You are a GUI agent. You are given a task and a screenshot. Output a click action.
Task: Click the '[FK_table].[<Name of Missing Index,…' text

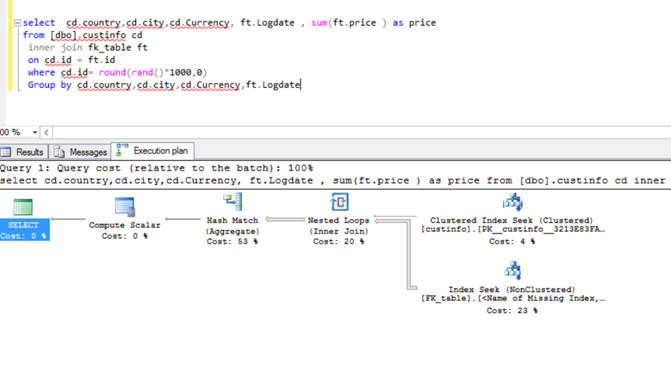click(x=513, y=298)
